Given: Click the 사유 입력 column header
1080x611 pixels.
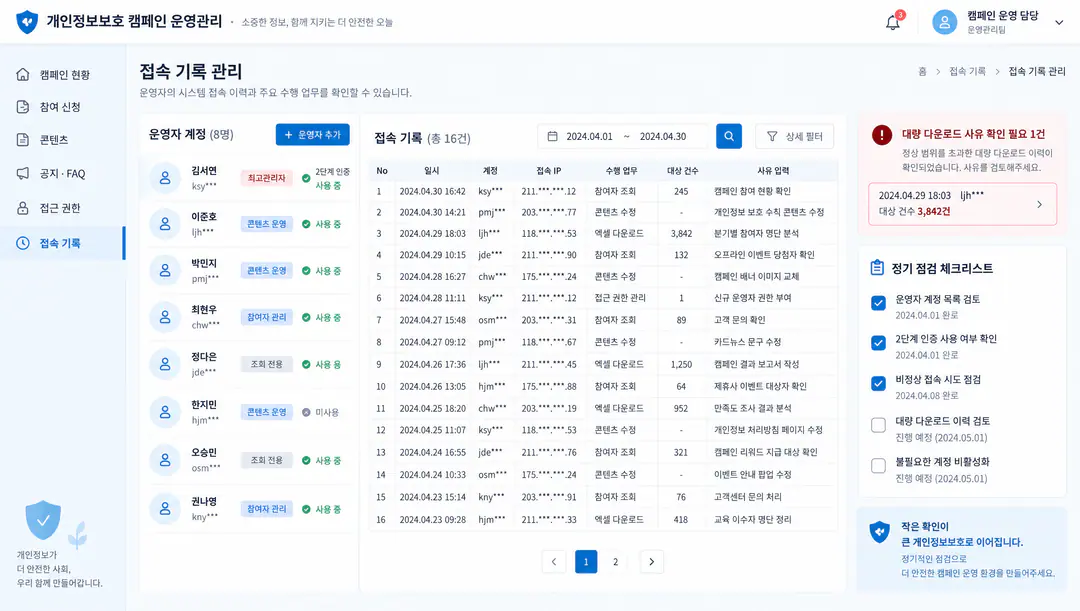Looking at the screenshot, I should click(773, 170).
